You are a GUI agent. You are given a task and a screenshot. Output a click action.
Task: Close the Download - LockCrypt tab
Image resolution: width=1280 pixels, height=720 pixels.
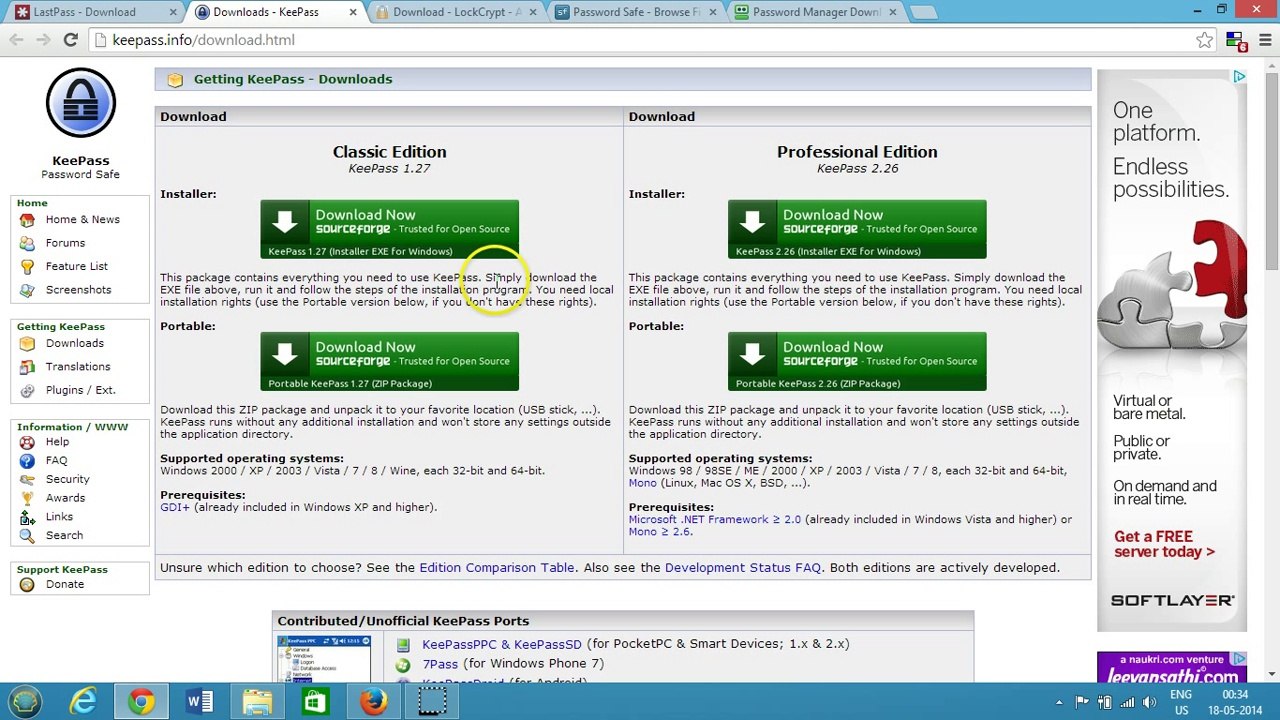click(532, 12)
